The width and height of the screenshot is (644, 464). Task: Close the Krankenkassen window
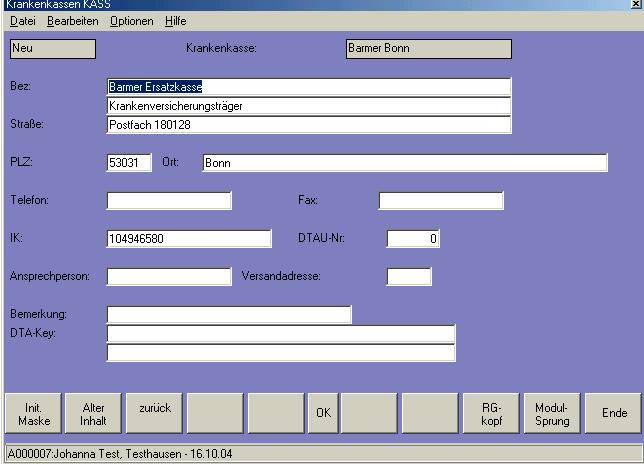coord(636,4)
